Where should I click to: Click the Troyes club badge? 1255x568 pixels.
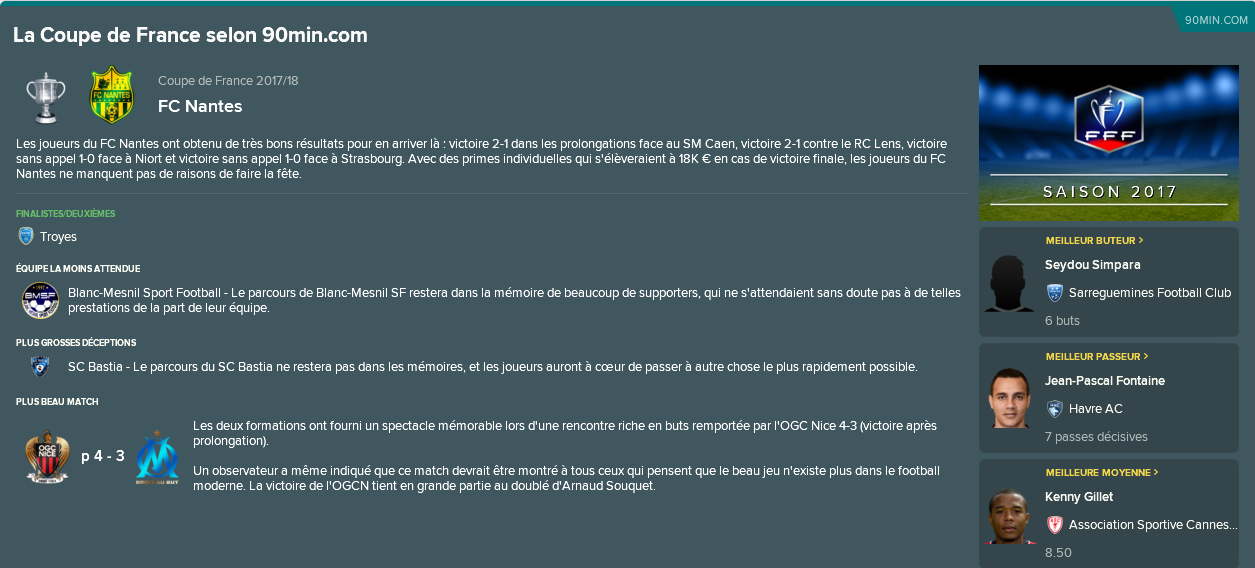point(26,237)
